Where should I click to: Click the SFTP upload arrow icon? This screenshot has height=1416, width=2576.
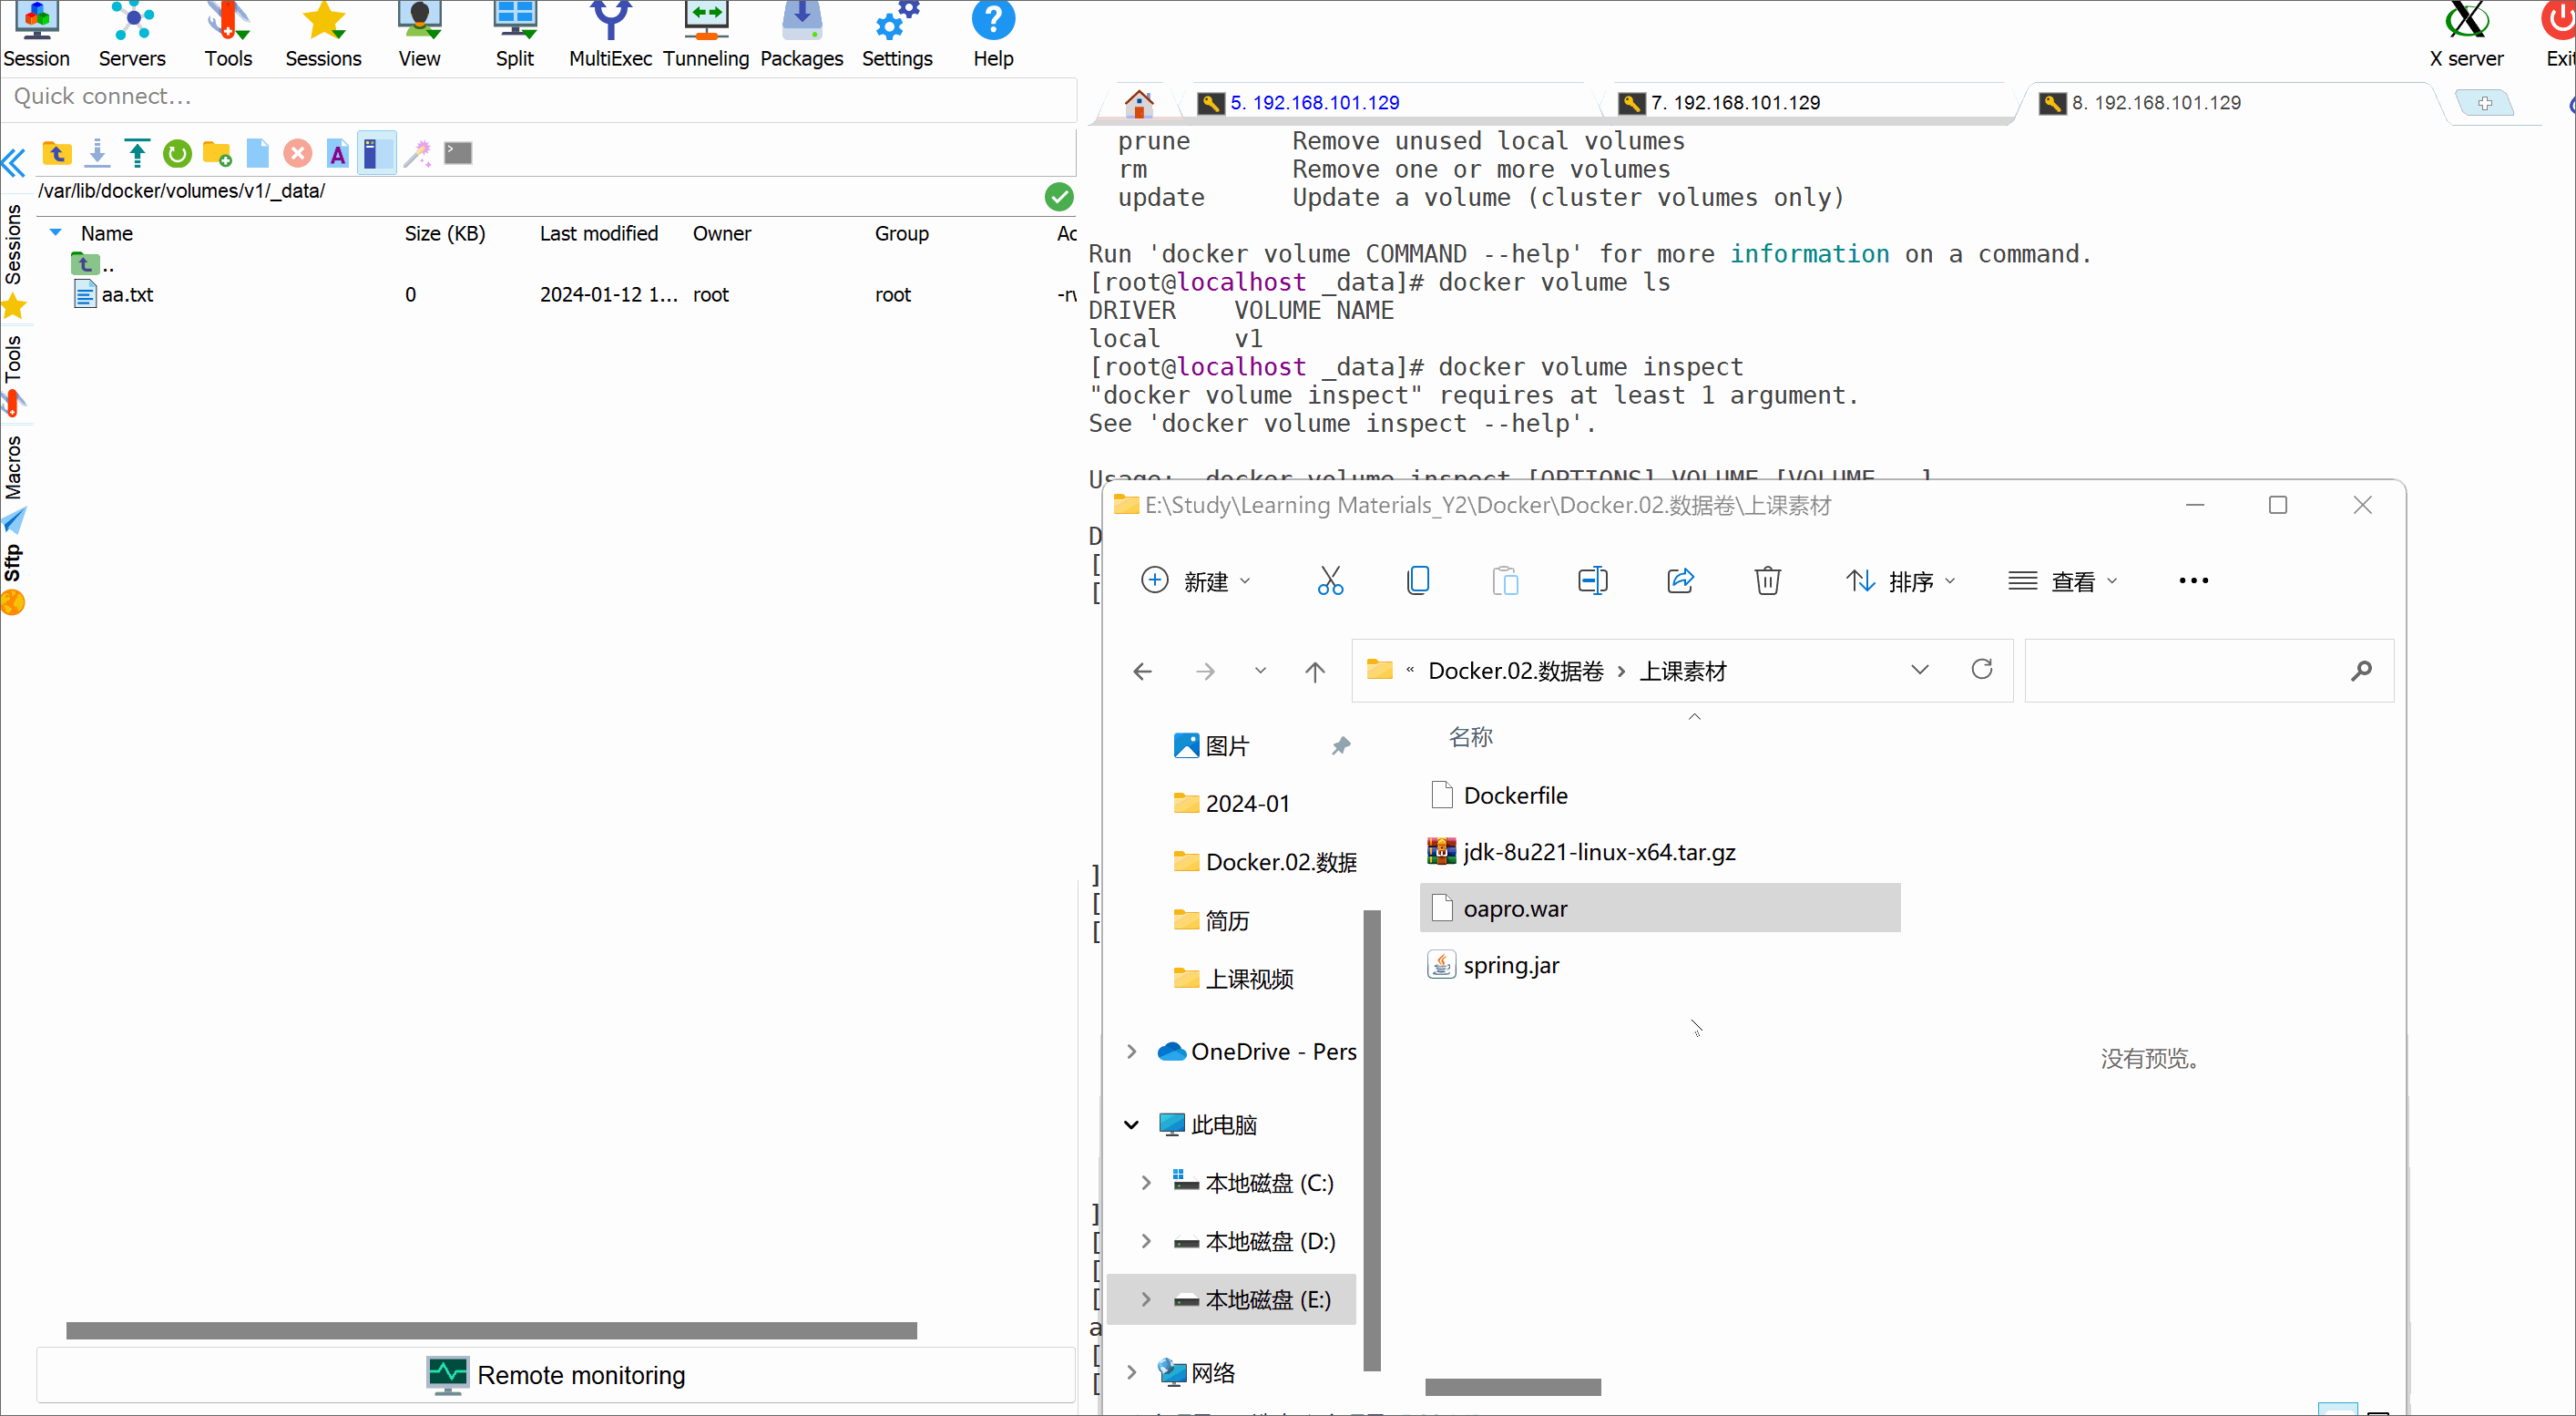[x=137, y=153]
